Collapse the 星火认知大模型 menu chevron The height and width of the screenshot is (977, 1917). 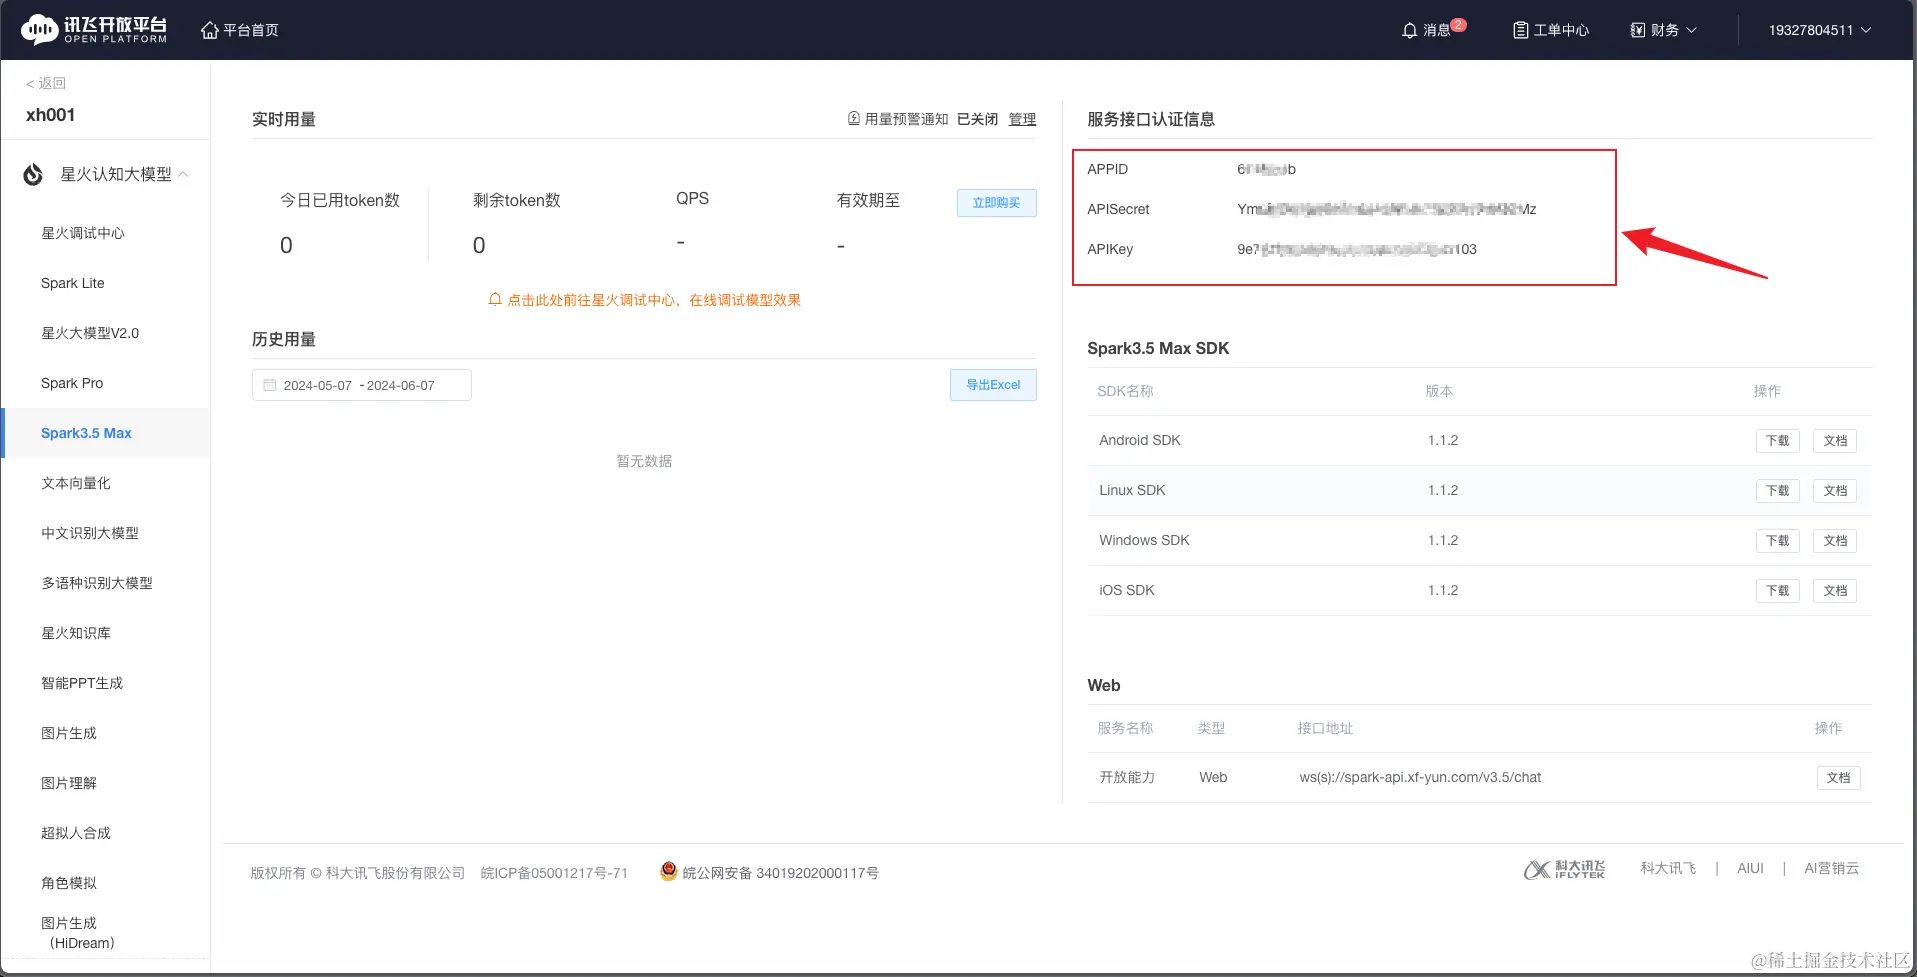click(183, 174)
